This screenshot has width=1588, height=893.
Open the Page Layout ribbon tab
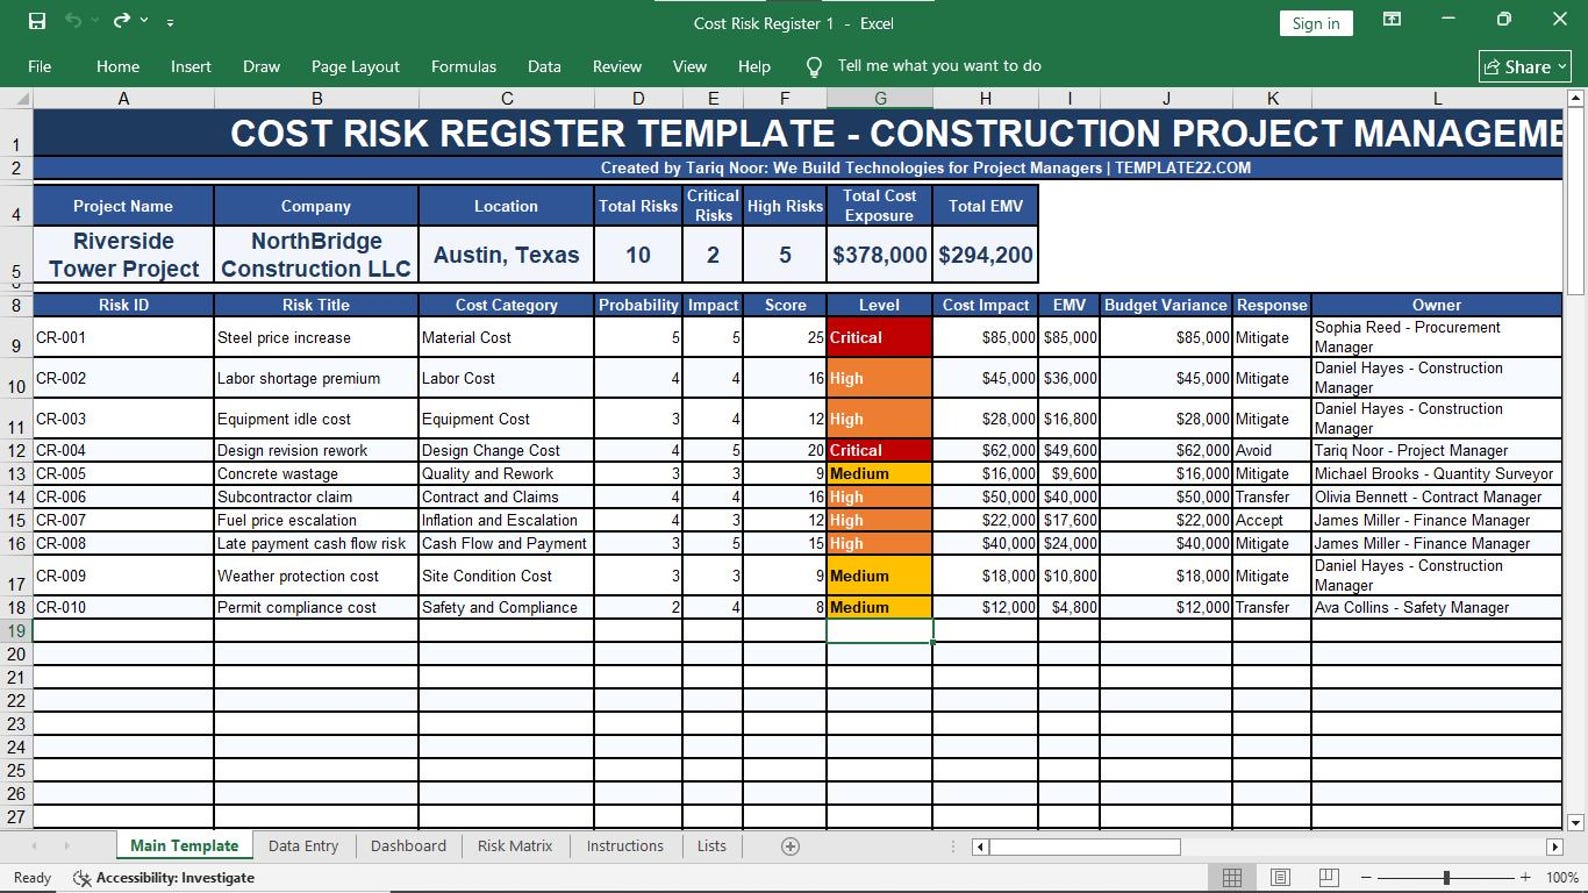coord(355,67)
